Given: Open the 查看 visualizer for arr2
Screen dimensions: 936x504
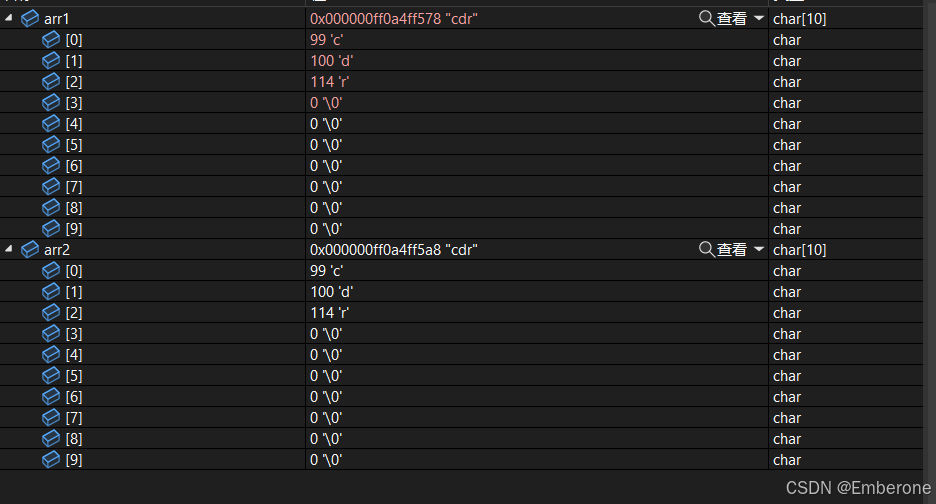Looking at the screenshot, I should 723,250.
